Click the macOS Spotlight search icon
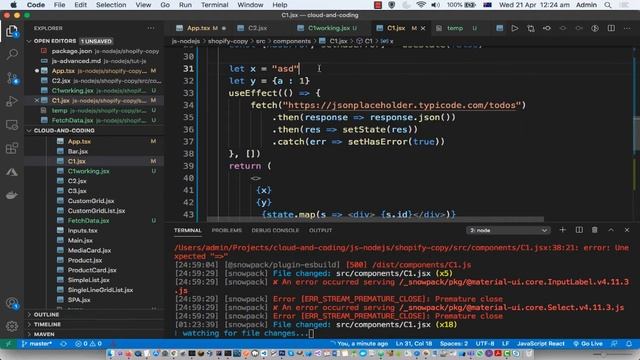Image resolution: width=640 pixels, height=360 pixels. 608,5
